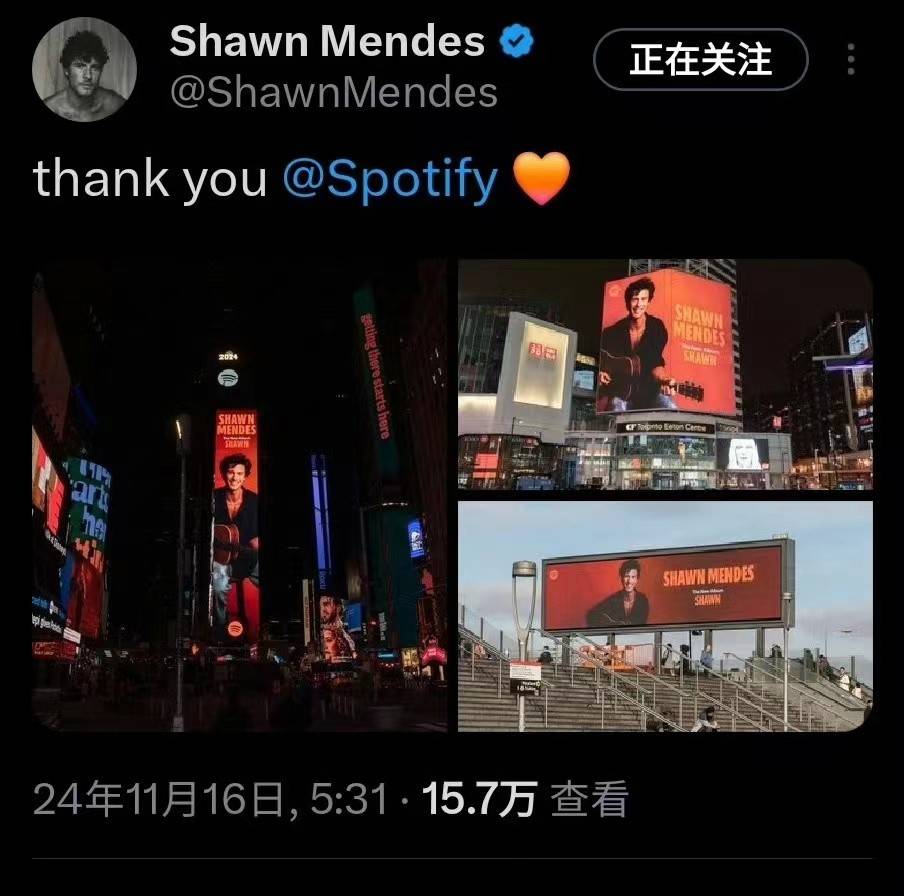904x896 pixels.
Task: Open the three-dot more options menu
Action: pos(851,59)
